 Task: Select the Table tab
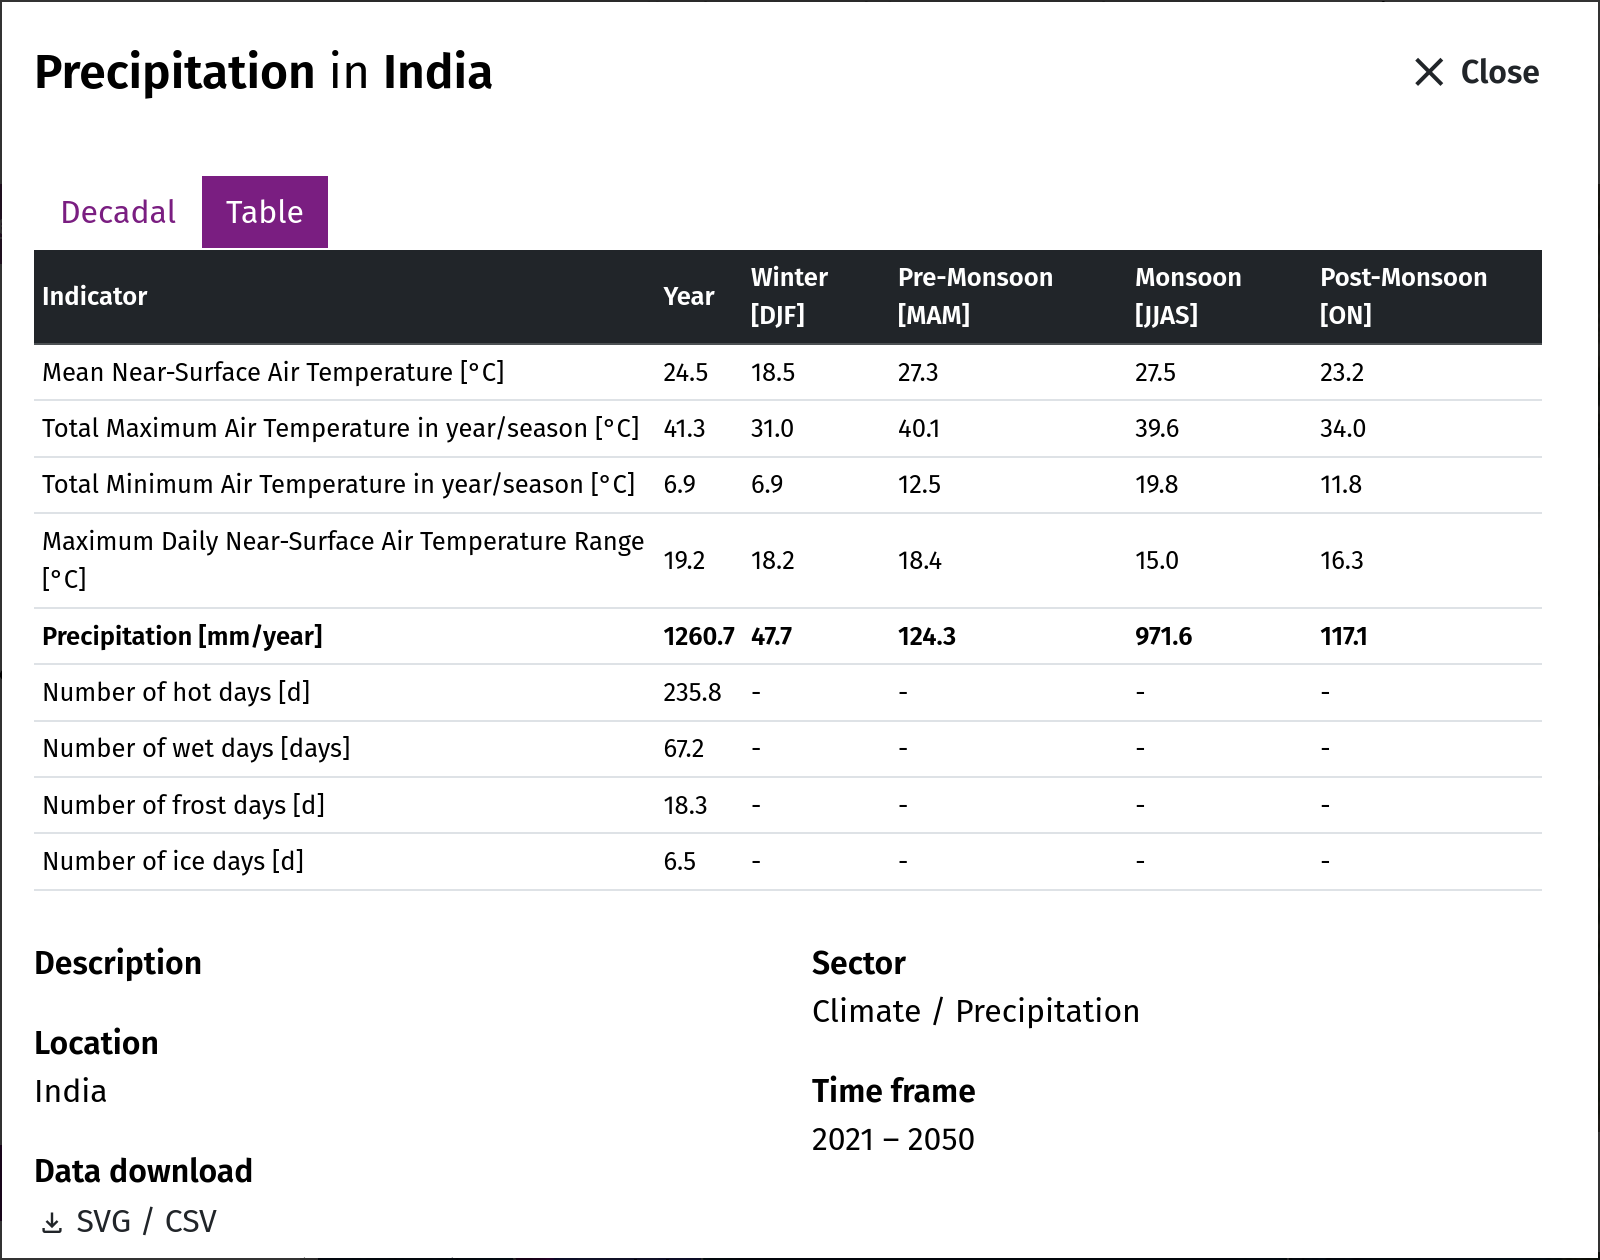click(265, 212)
